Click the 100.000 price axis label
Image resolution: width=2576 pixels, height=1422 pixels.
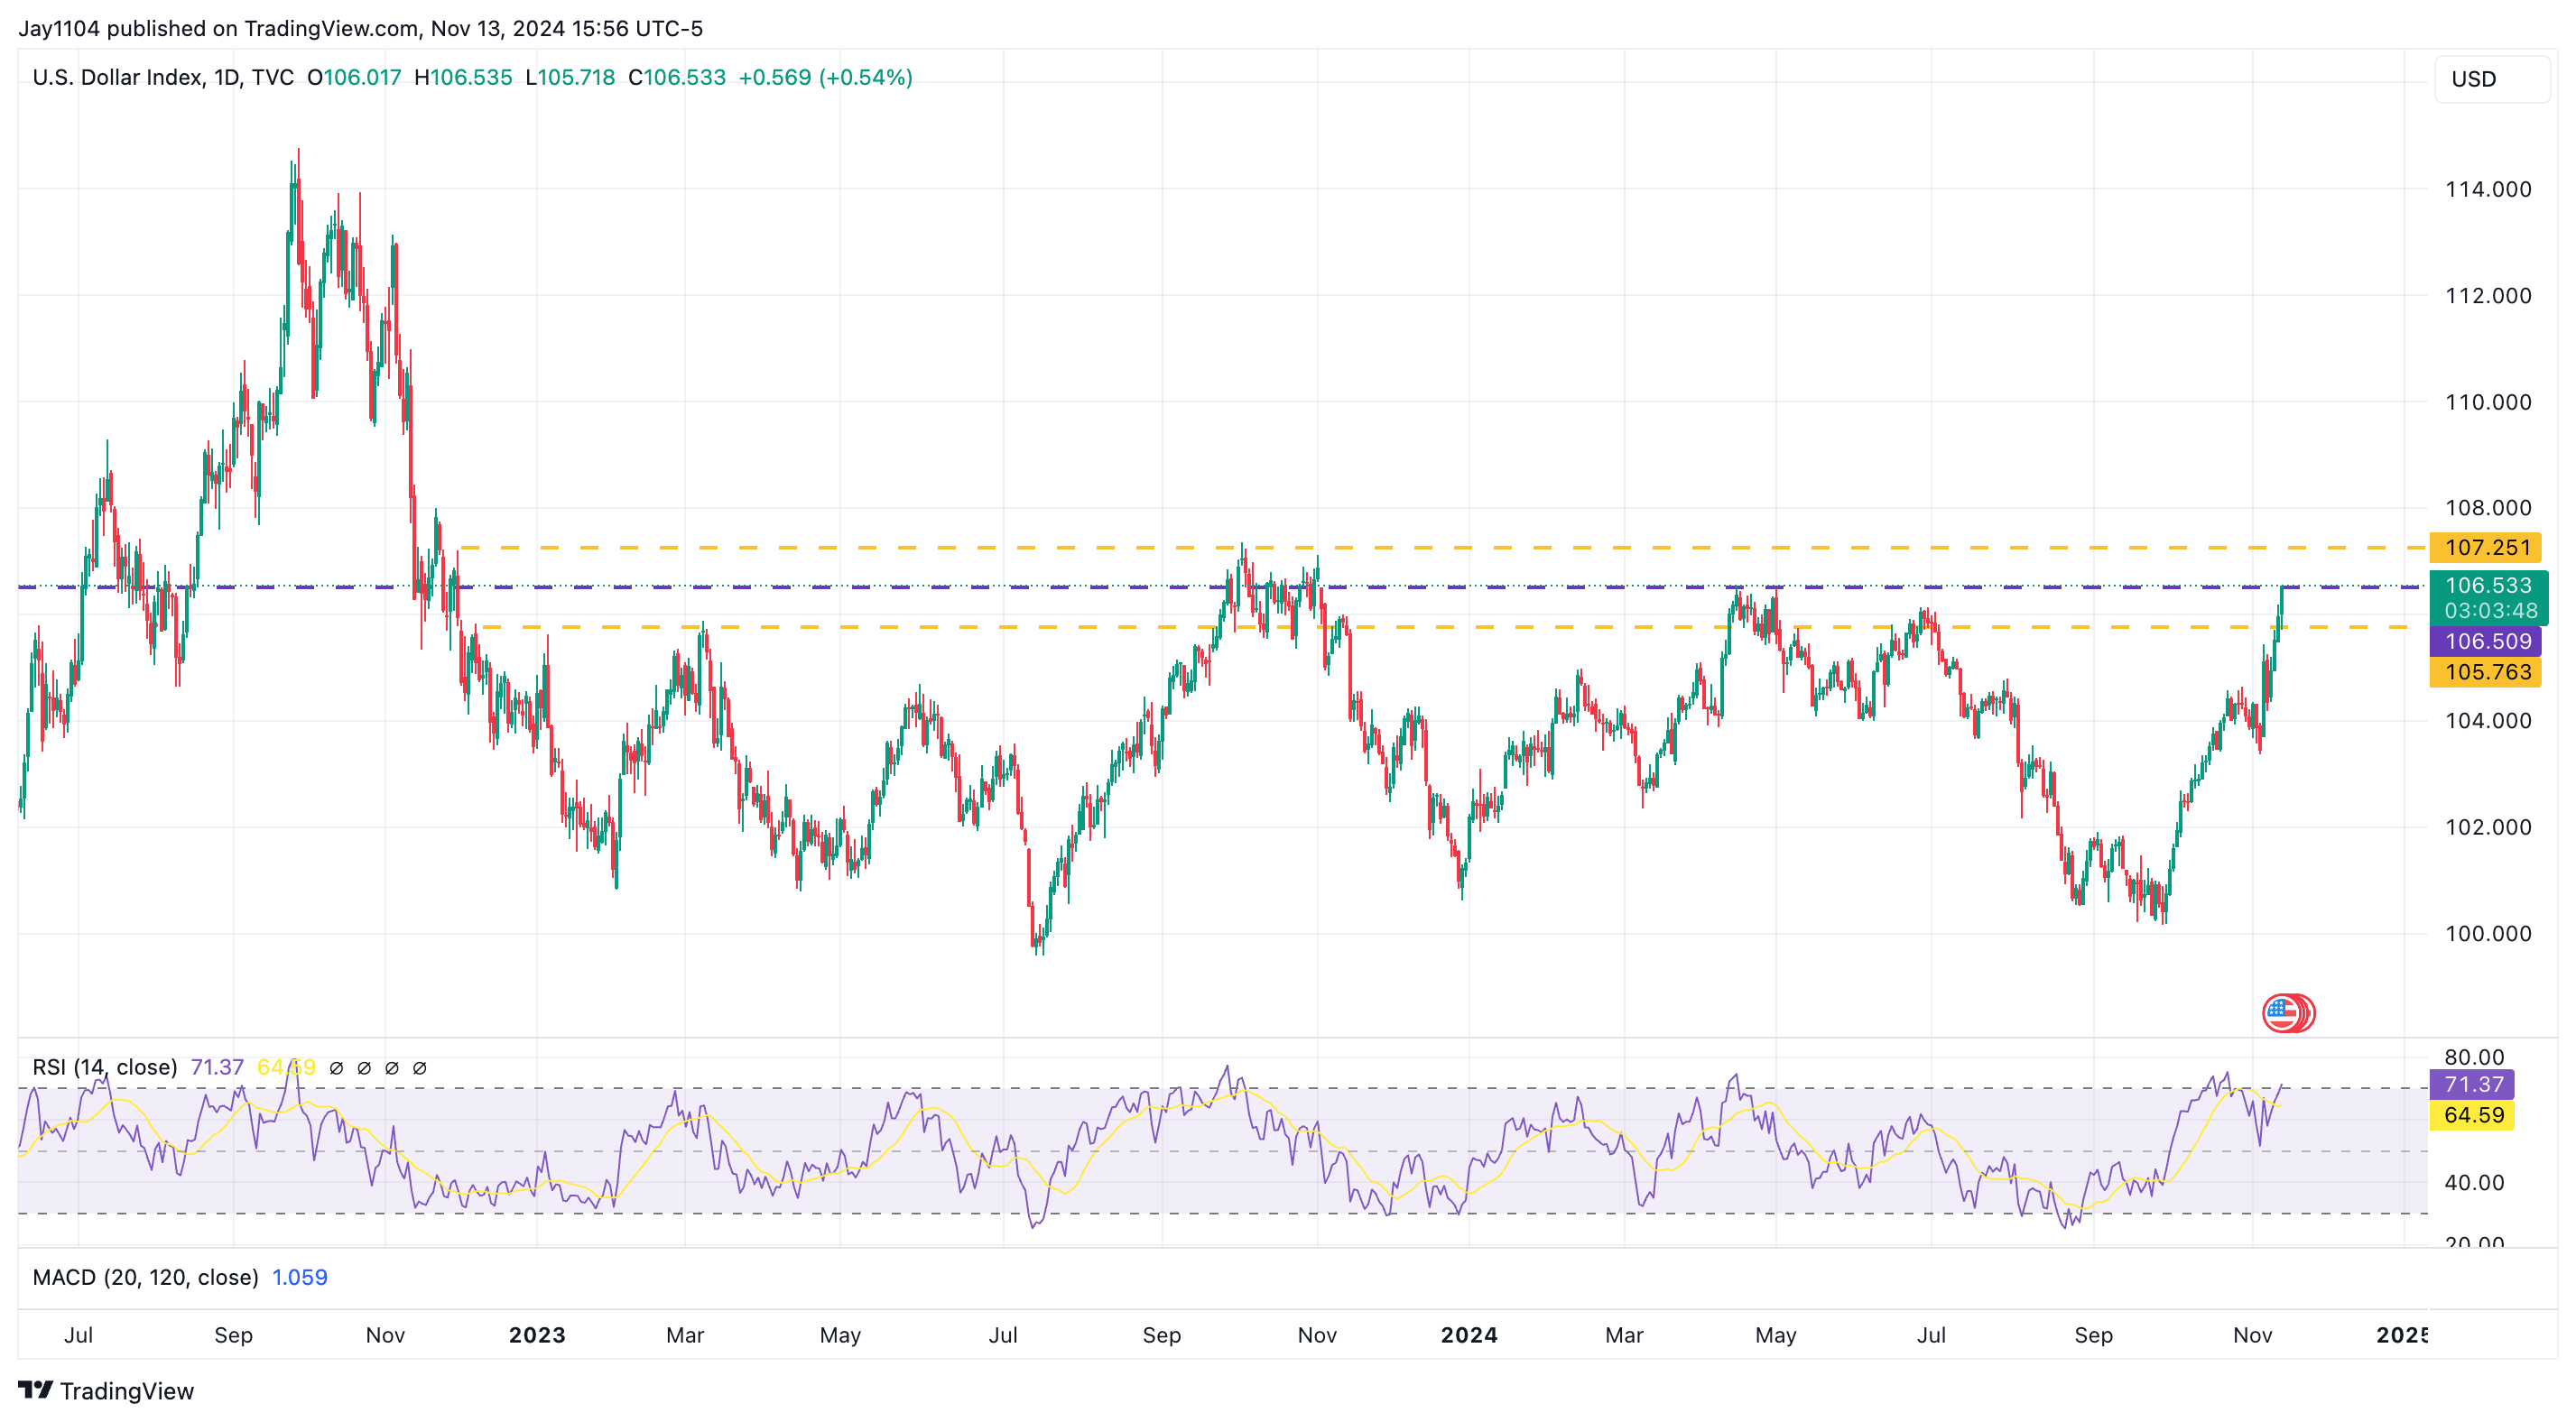click(2488, 933)
